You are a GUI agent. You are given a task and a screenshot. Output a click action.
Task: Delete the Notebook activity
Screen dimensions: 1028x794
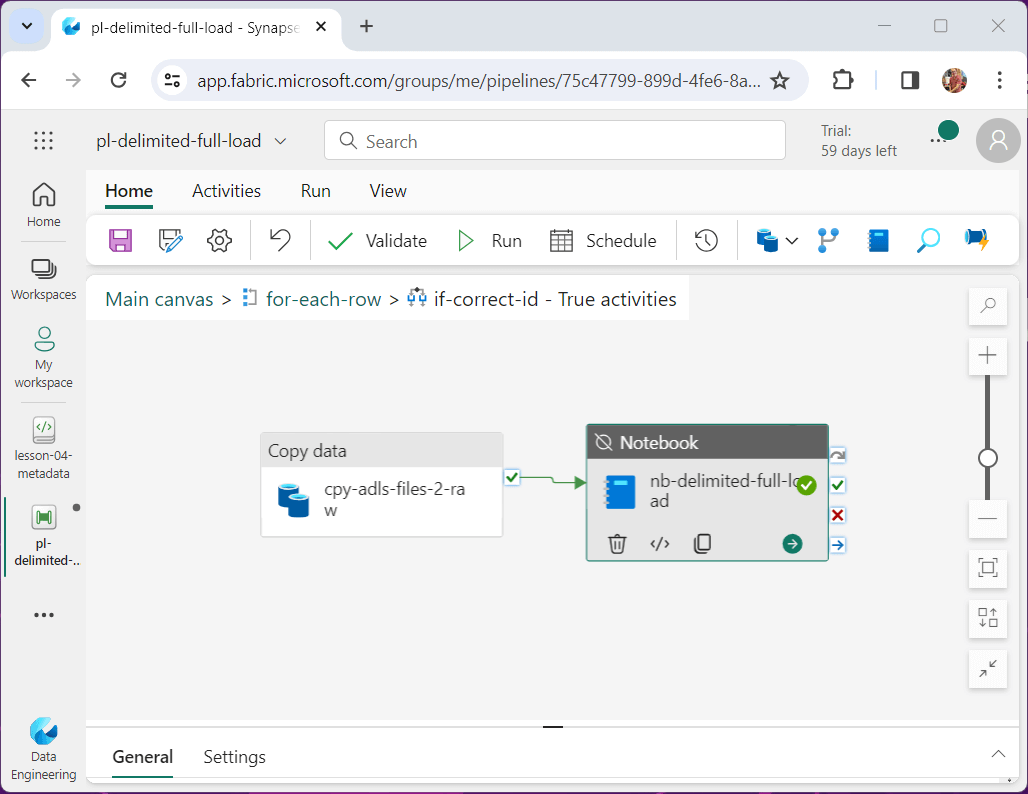click(x=617, y=544)
